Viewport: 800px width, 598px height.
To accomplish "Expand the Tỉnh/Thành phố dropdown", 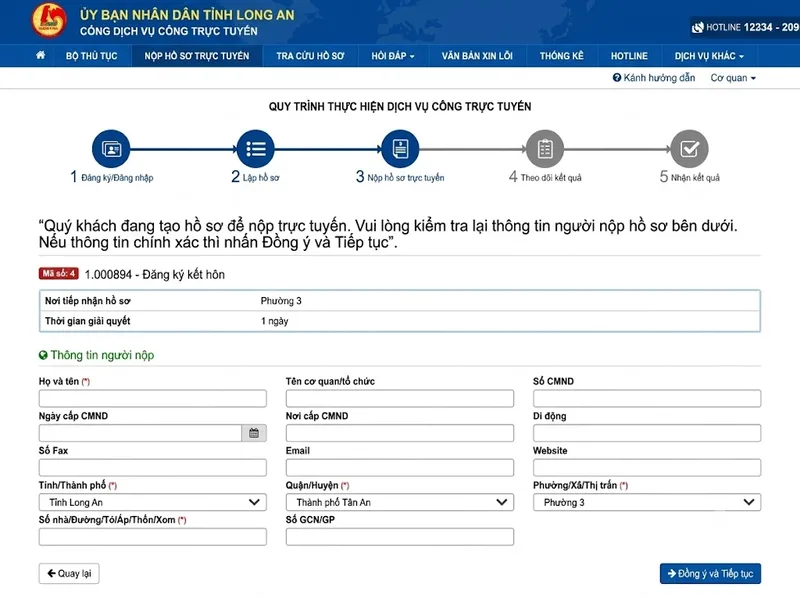I will [x=153, y=502].
